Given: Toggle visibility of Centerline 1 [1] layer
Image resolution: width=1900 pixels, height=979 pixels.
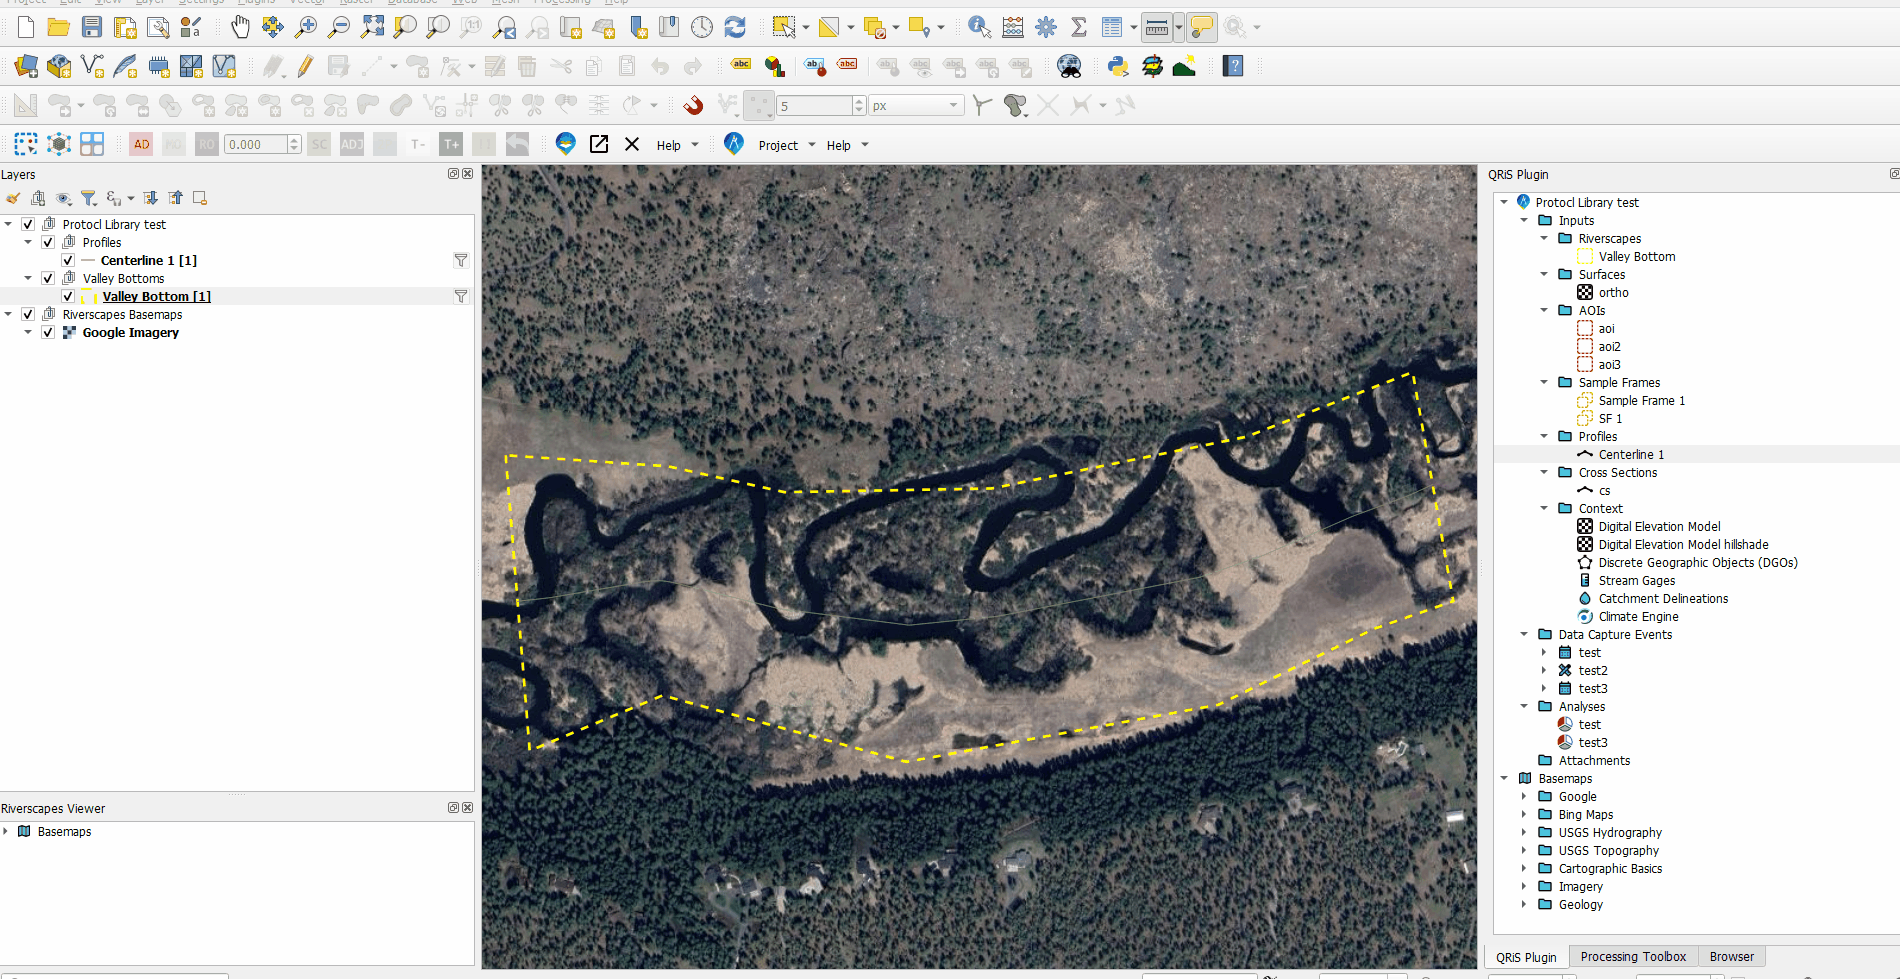Looking at the screenshot, I should pyautogui.click(x=68, y=261).
